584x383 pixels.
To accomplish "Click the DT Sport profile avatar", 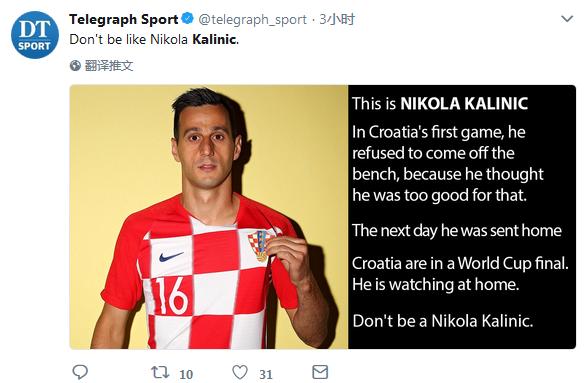I will point(35,35).
